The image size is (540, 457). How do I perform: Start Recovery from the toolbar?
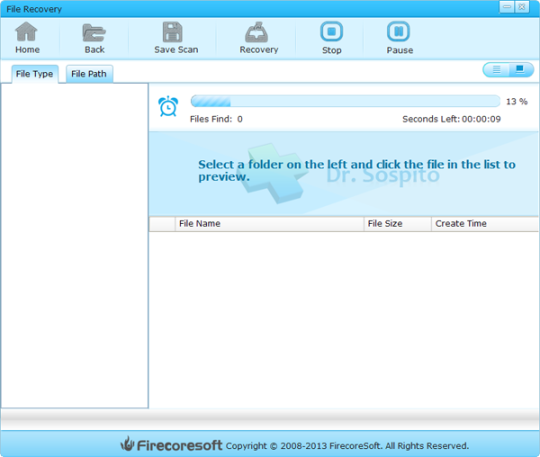[259, 38]
